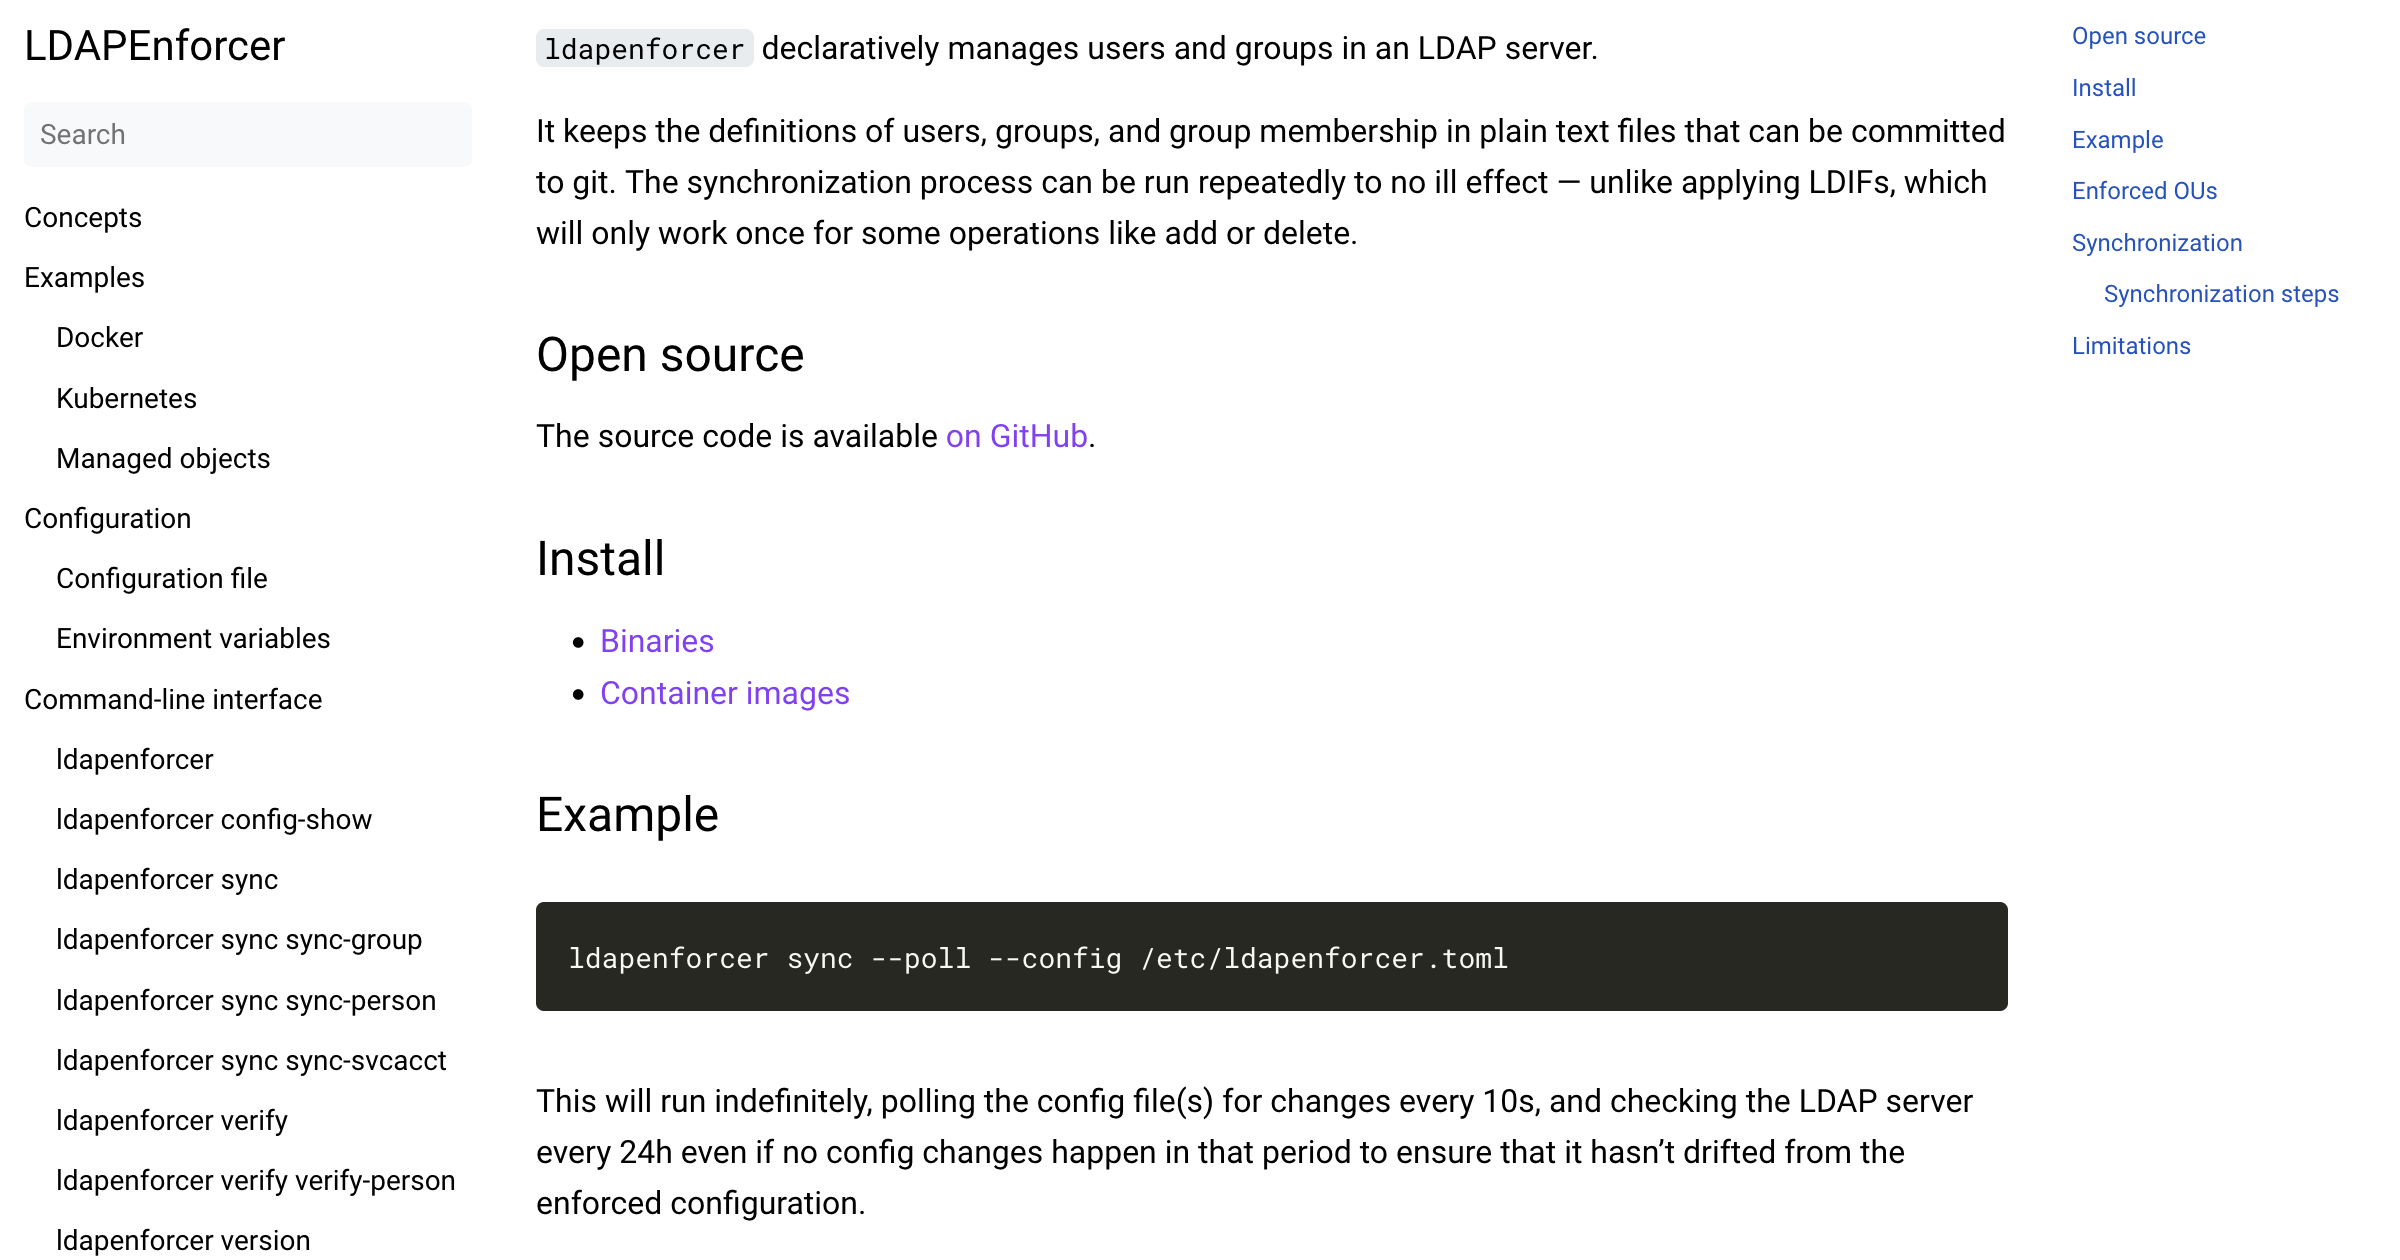Click the Search field
Screen dimensions: 2400x1260
pyautogui.click(x=246, y=134)
